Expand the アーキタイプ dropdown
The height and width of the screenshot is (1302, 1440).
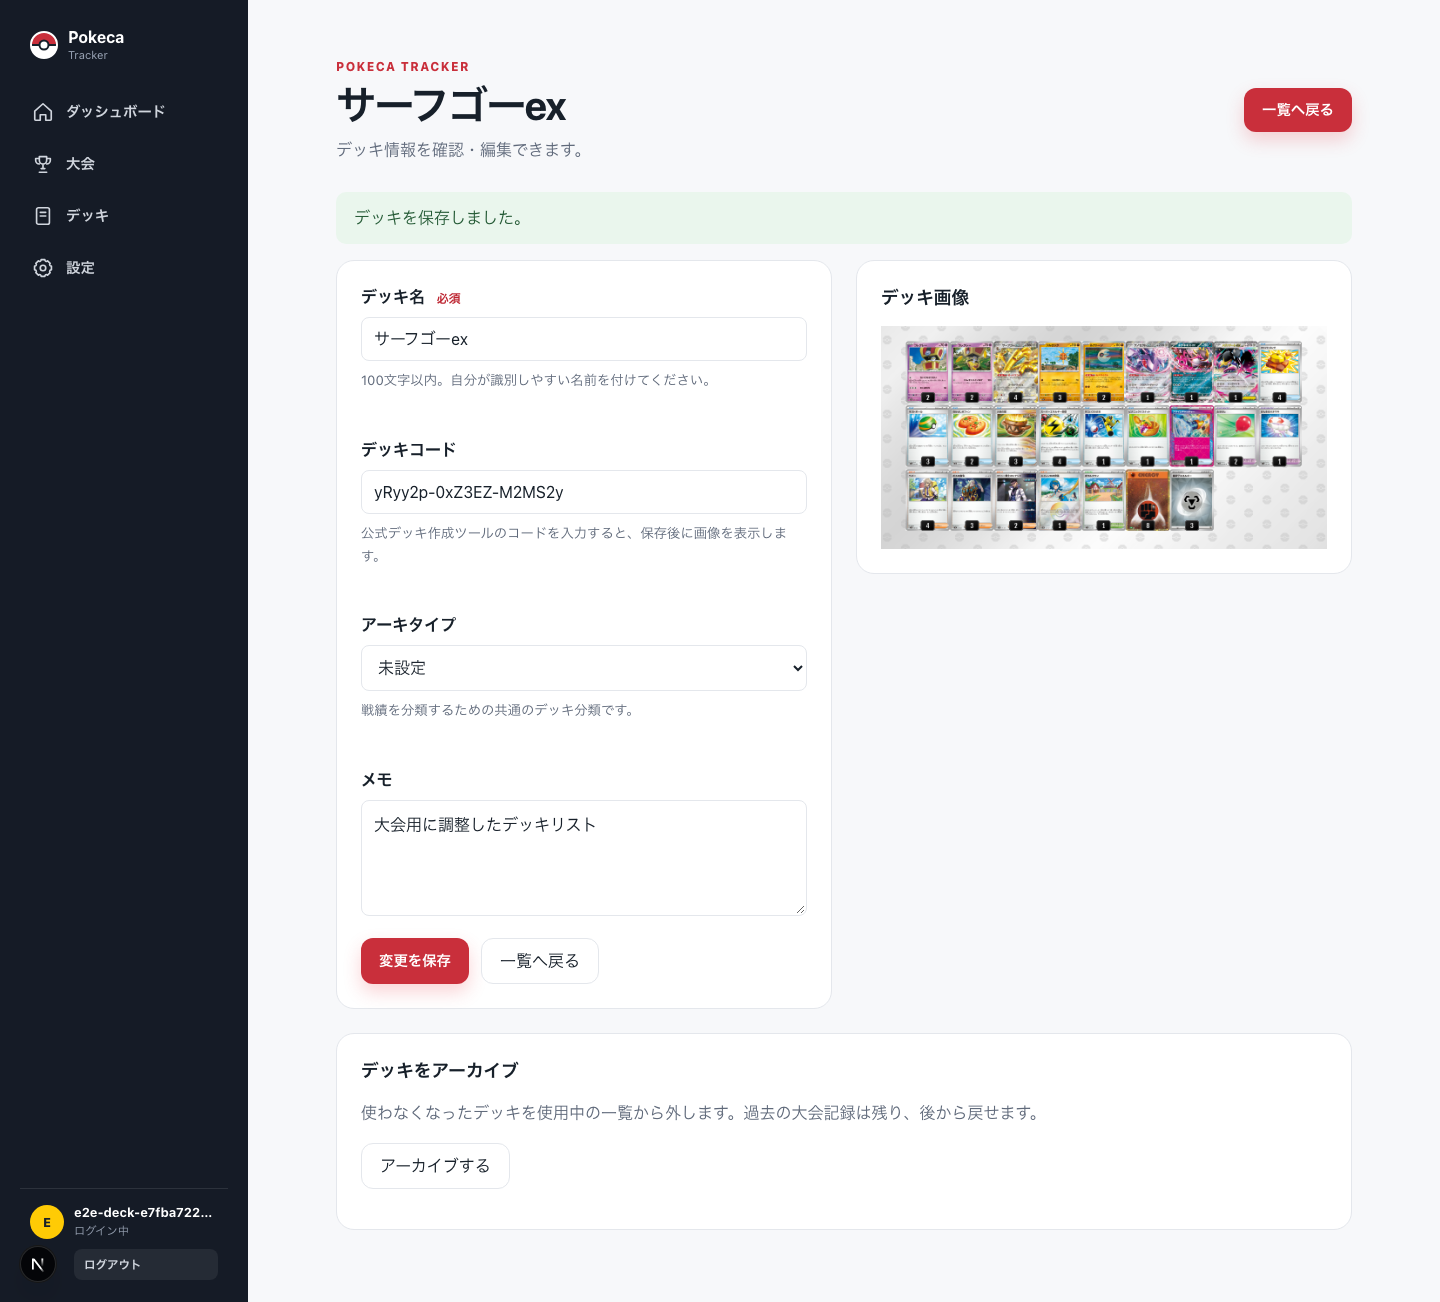[x=584, y=668]
